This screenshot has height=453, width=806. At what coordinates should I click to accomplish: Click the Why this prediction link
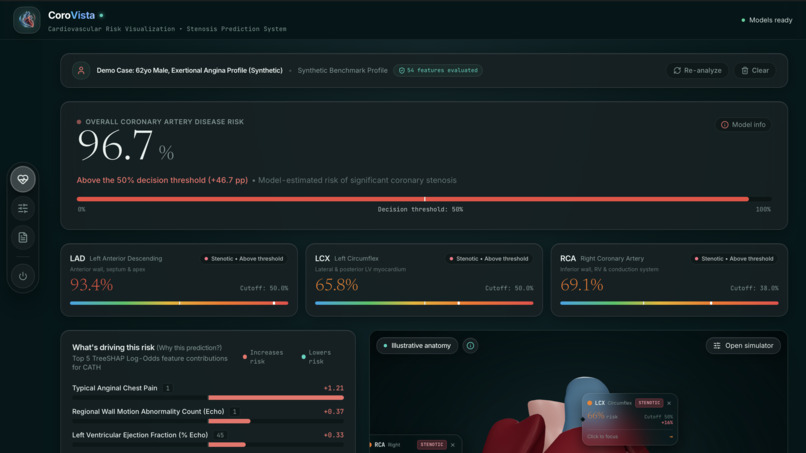pos(189,348)
